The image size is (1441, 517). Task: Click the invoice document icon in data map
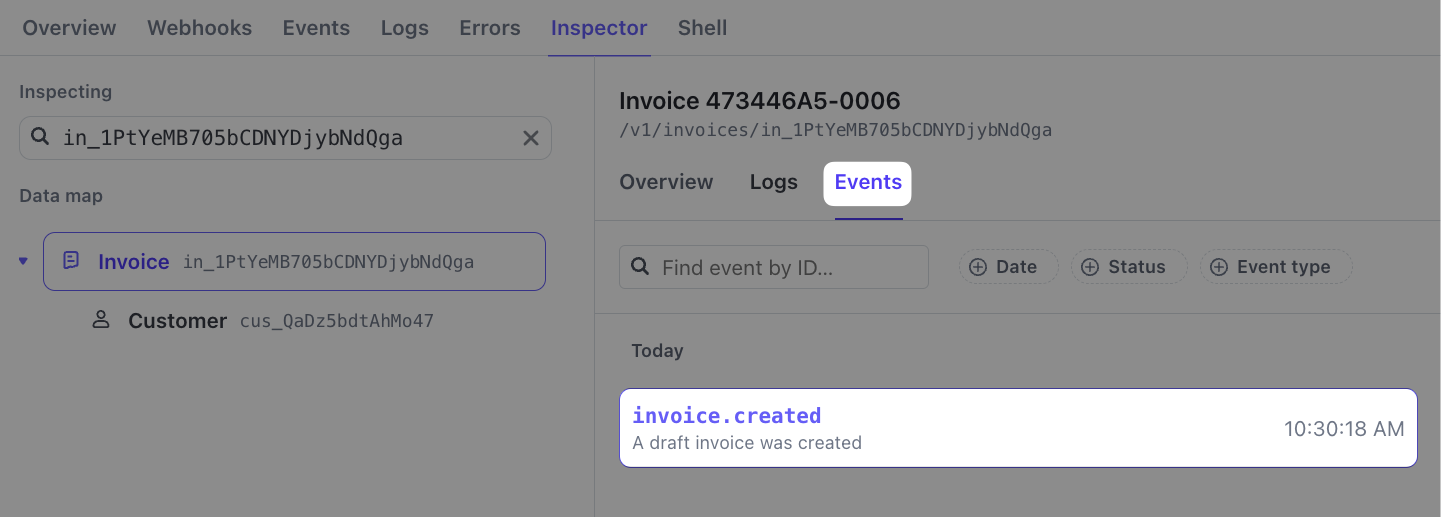click(x=71, y=261)
